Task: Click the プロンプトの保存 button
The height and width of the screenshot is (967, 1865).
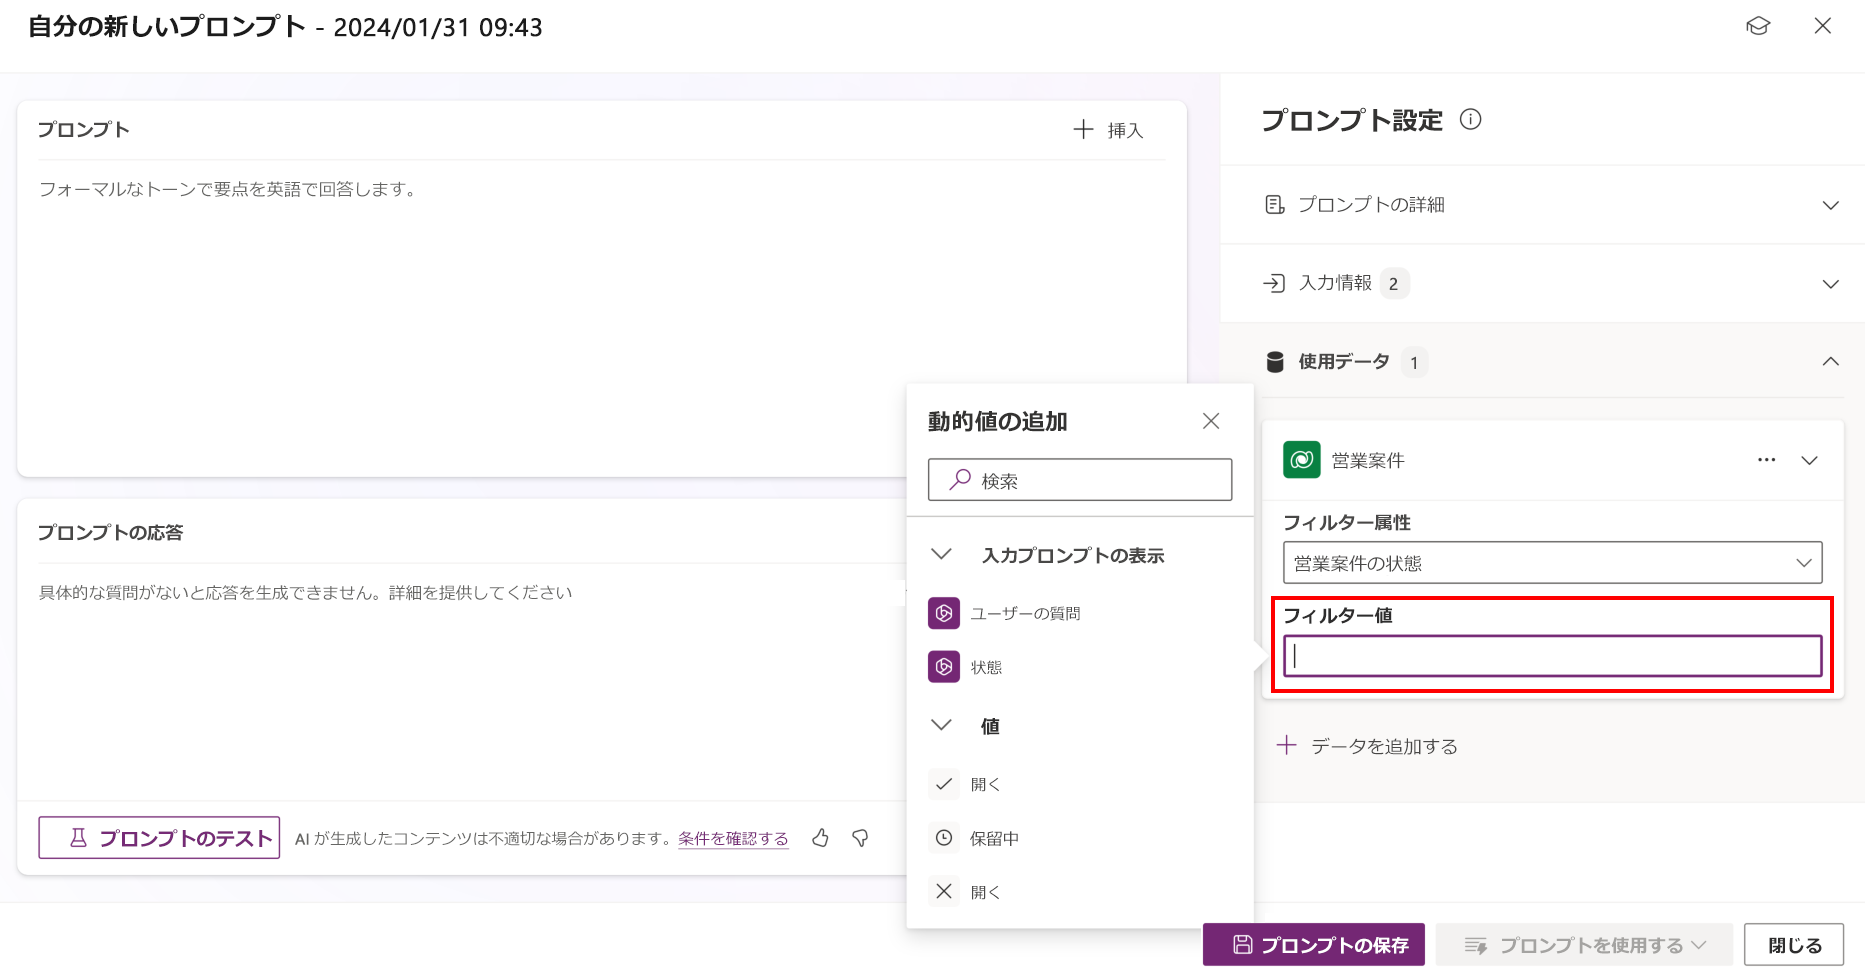Action: click(x=1314, y=945)
